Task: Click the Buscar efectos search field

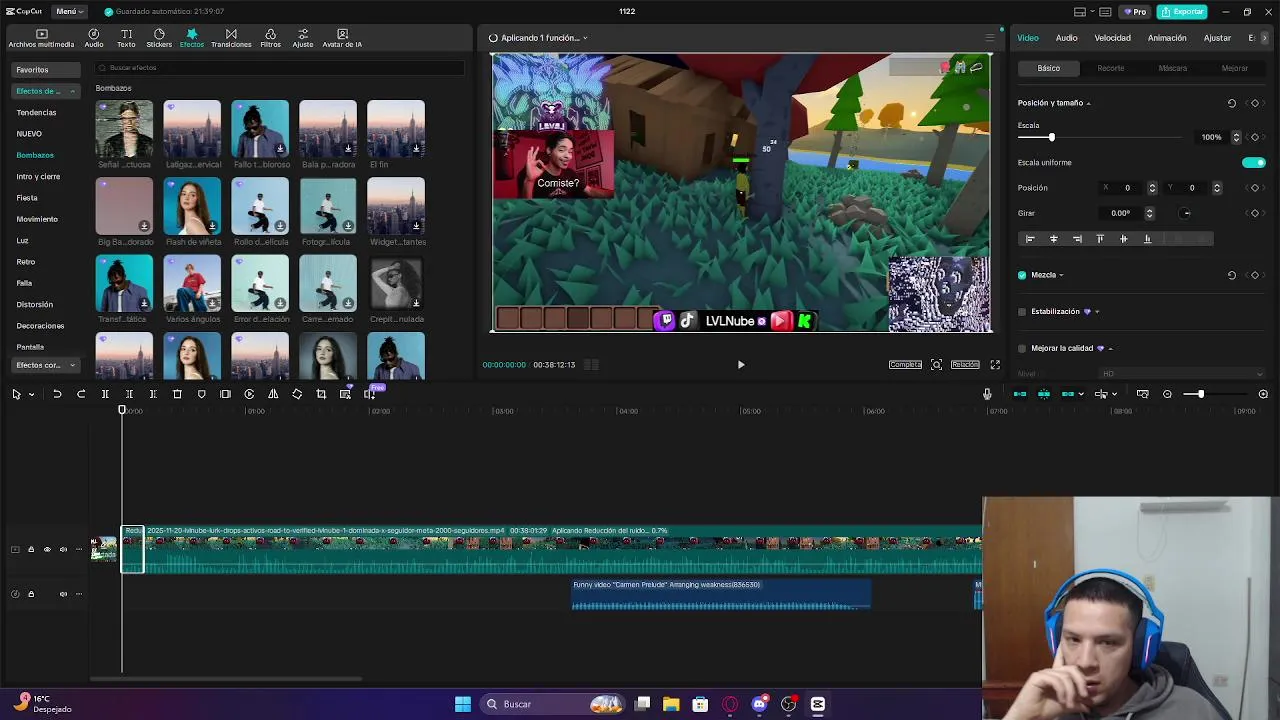Action: coord(280,68)
